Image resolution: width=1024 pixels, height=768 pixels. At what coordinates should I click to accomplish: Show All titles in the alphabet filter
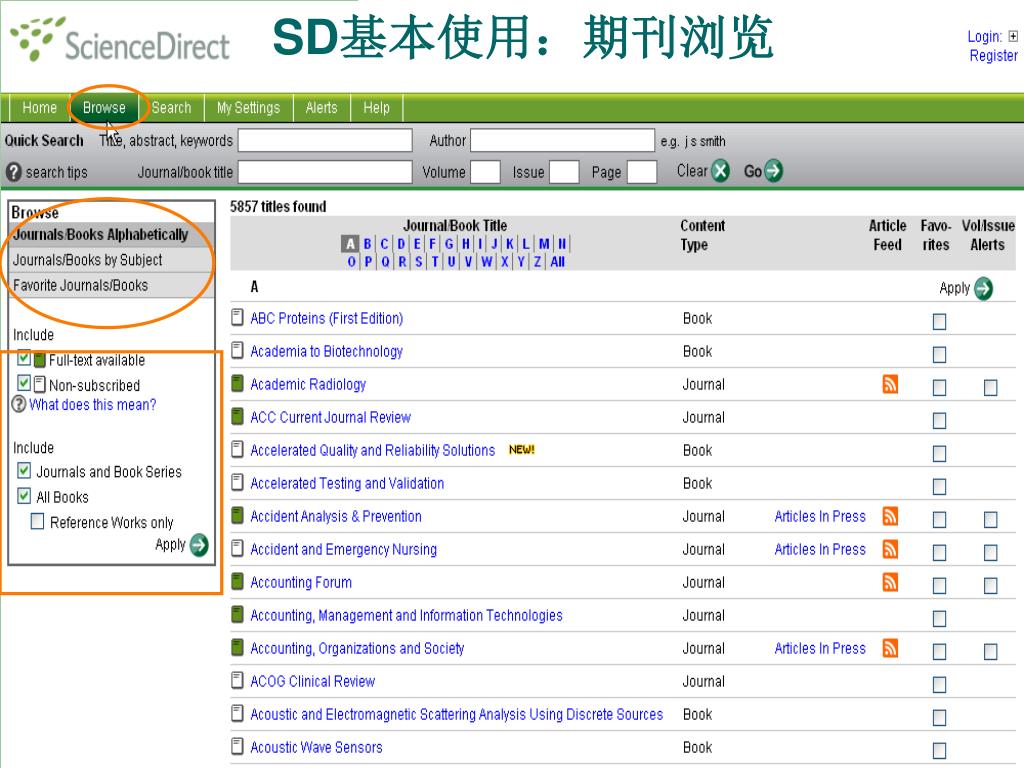click(557, 262)
